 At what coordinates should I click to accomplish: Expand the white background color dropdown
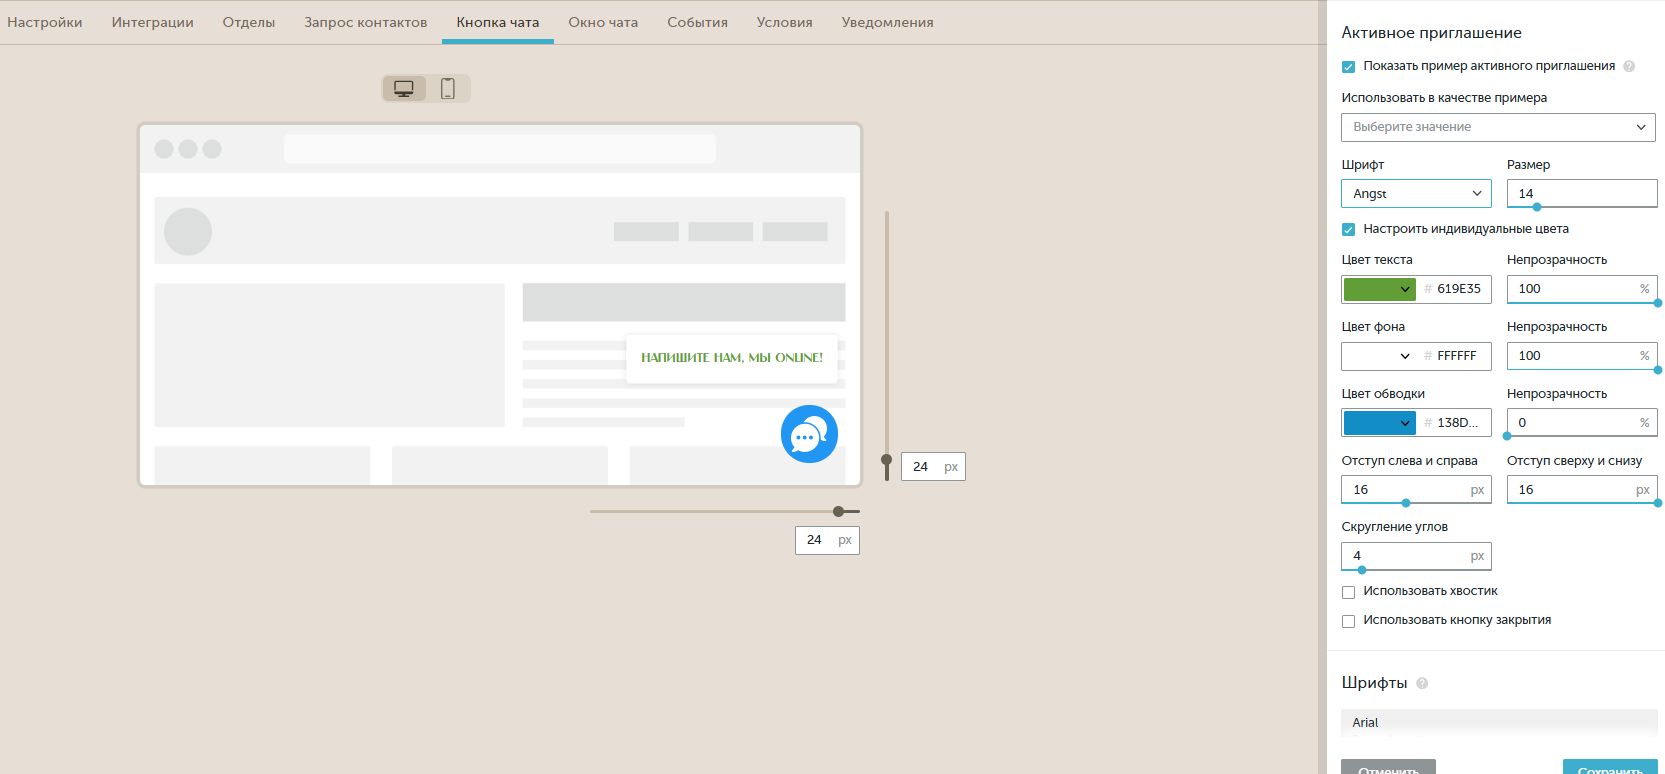click(x=1378, y=356)
